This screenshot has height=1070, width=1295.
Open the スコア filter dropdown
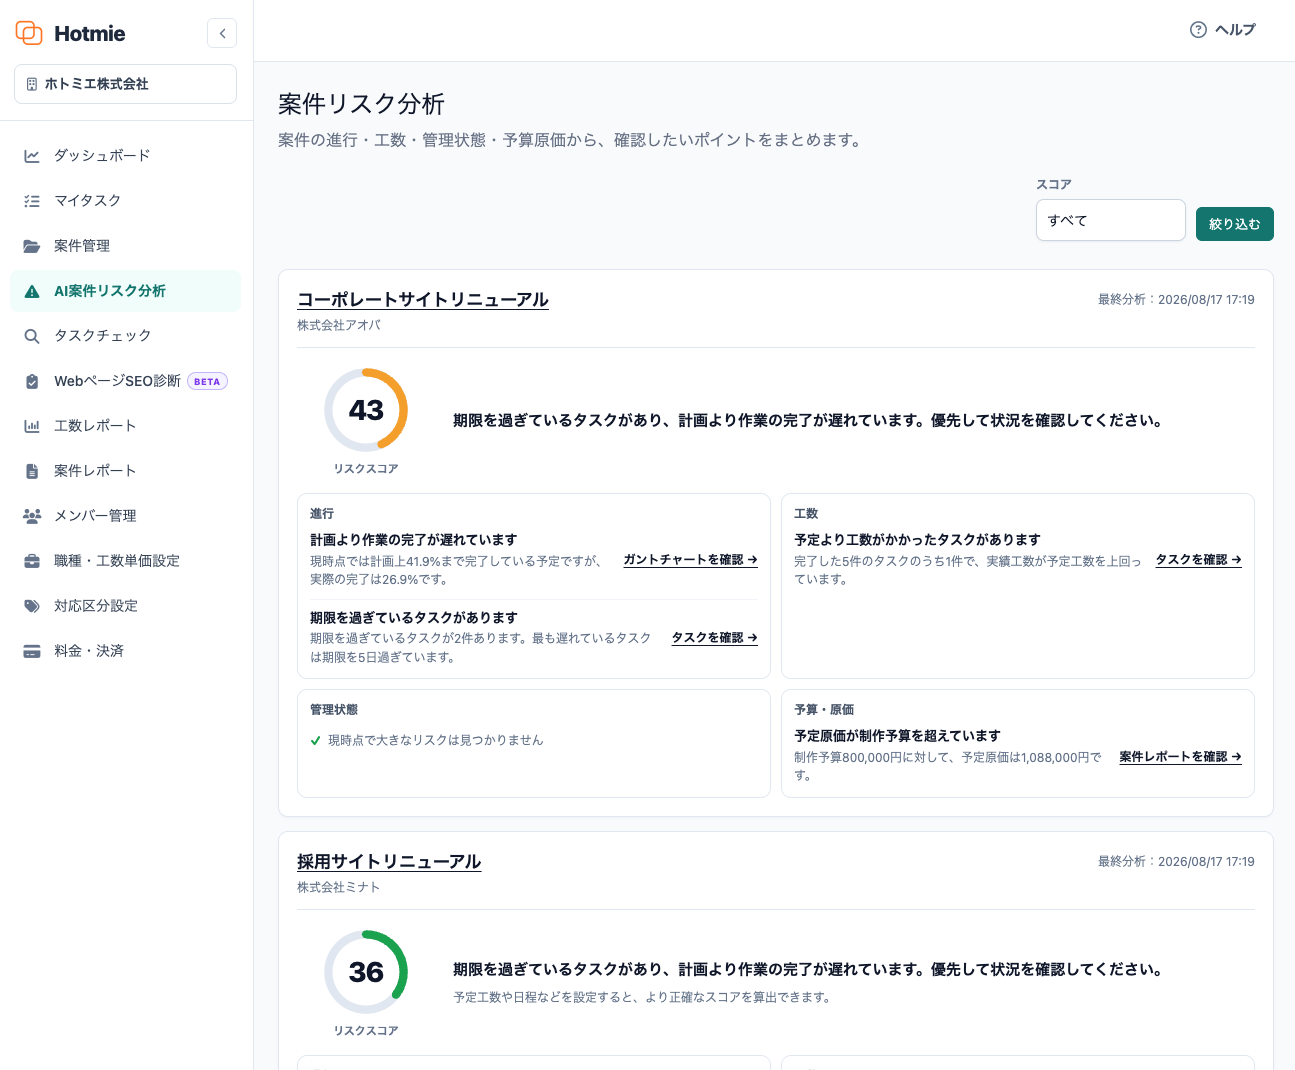pyautogui.click(x=1110, y=220)
